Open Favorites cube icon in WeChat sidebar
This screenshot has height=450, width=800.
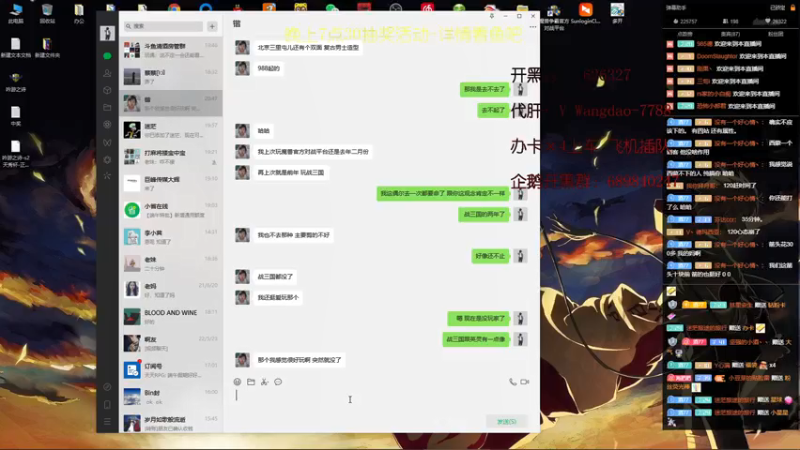[x=107, y=90]
